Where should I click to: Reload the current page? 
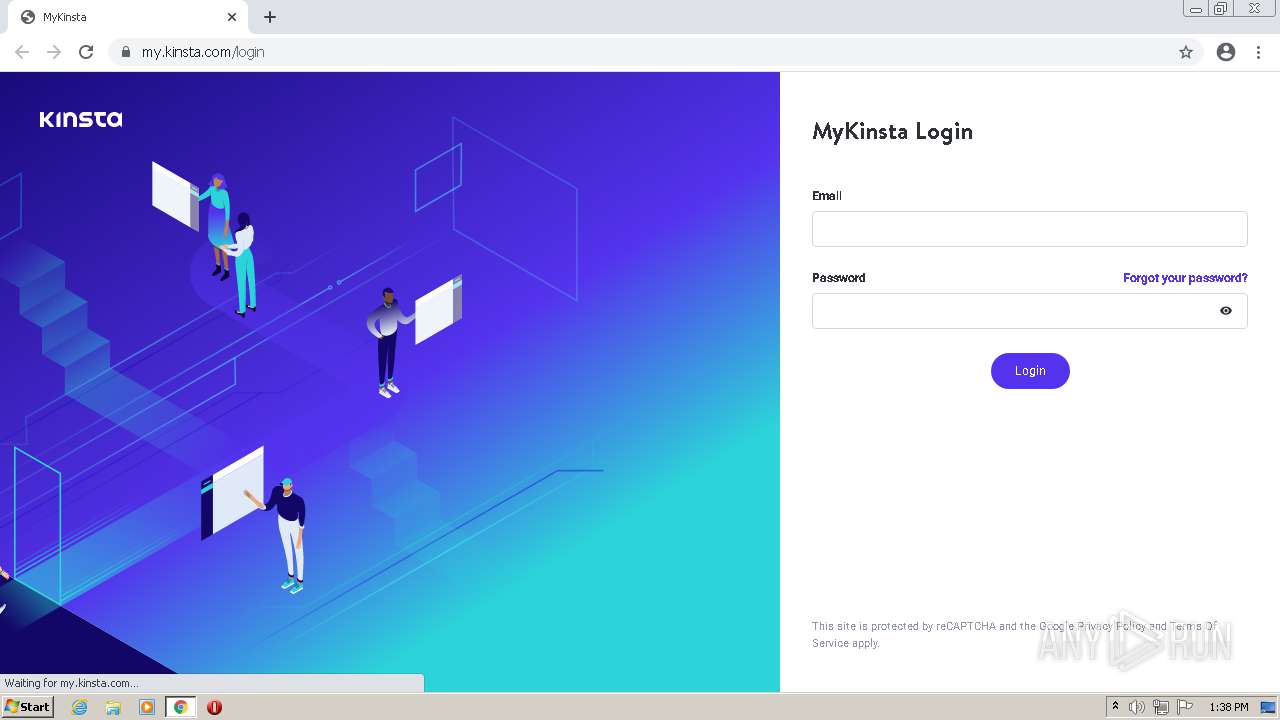(x=86, y=52)
